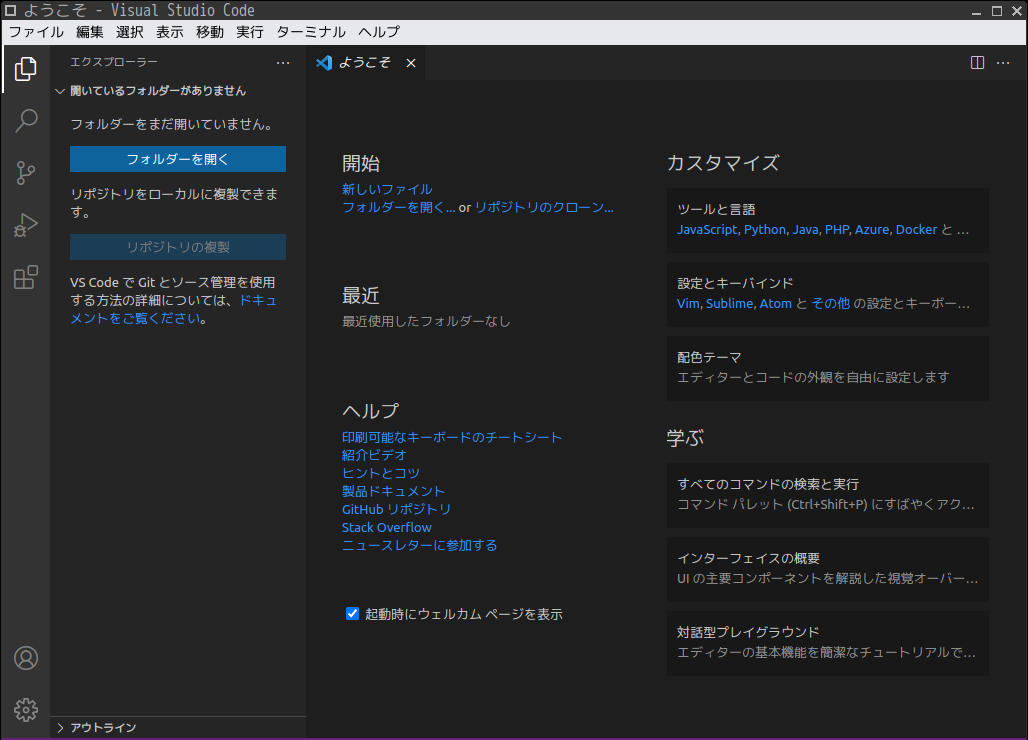
Task: Open ヒントとコツ link
Action: click(x=380, y=473)
